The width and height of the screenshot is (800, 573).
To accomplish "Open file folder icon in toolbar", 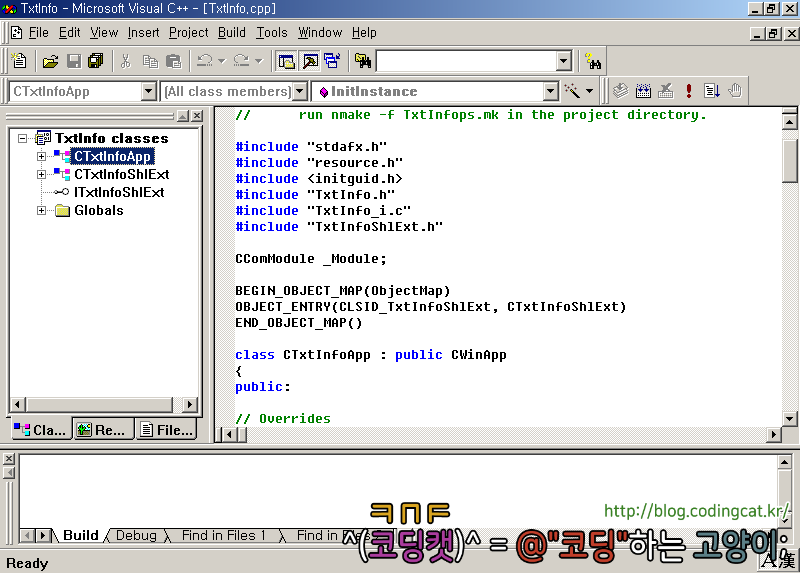I will click(51, 61).
